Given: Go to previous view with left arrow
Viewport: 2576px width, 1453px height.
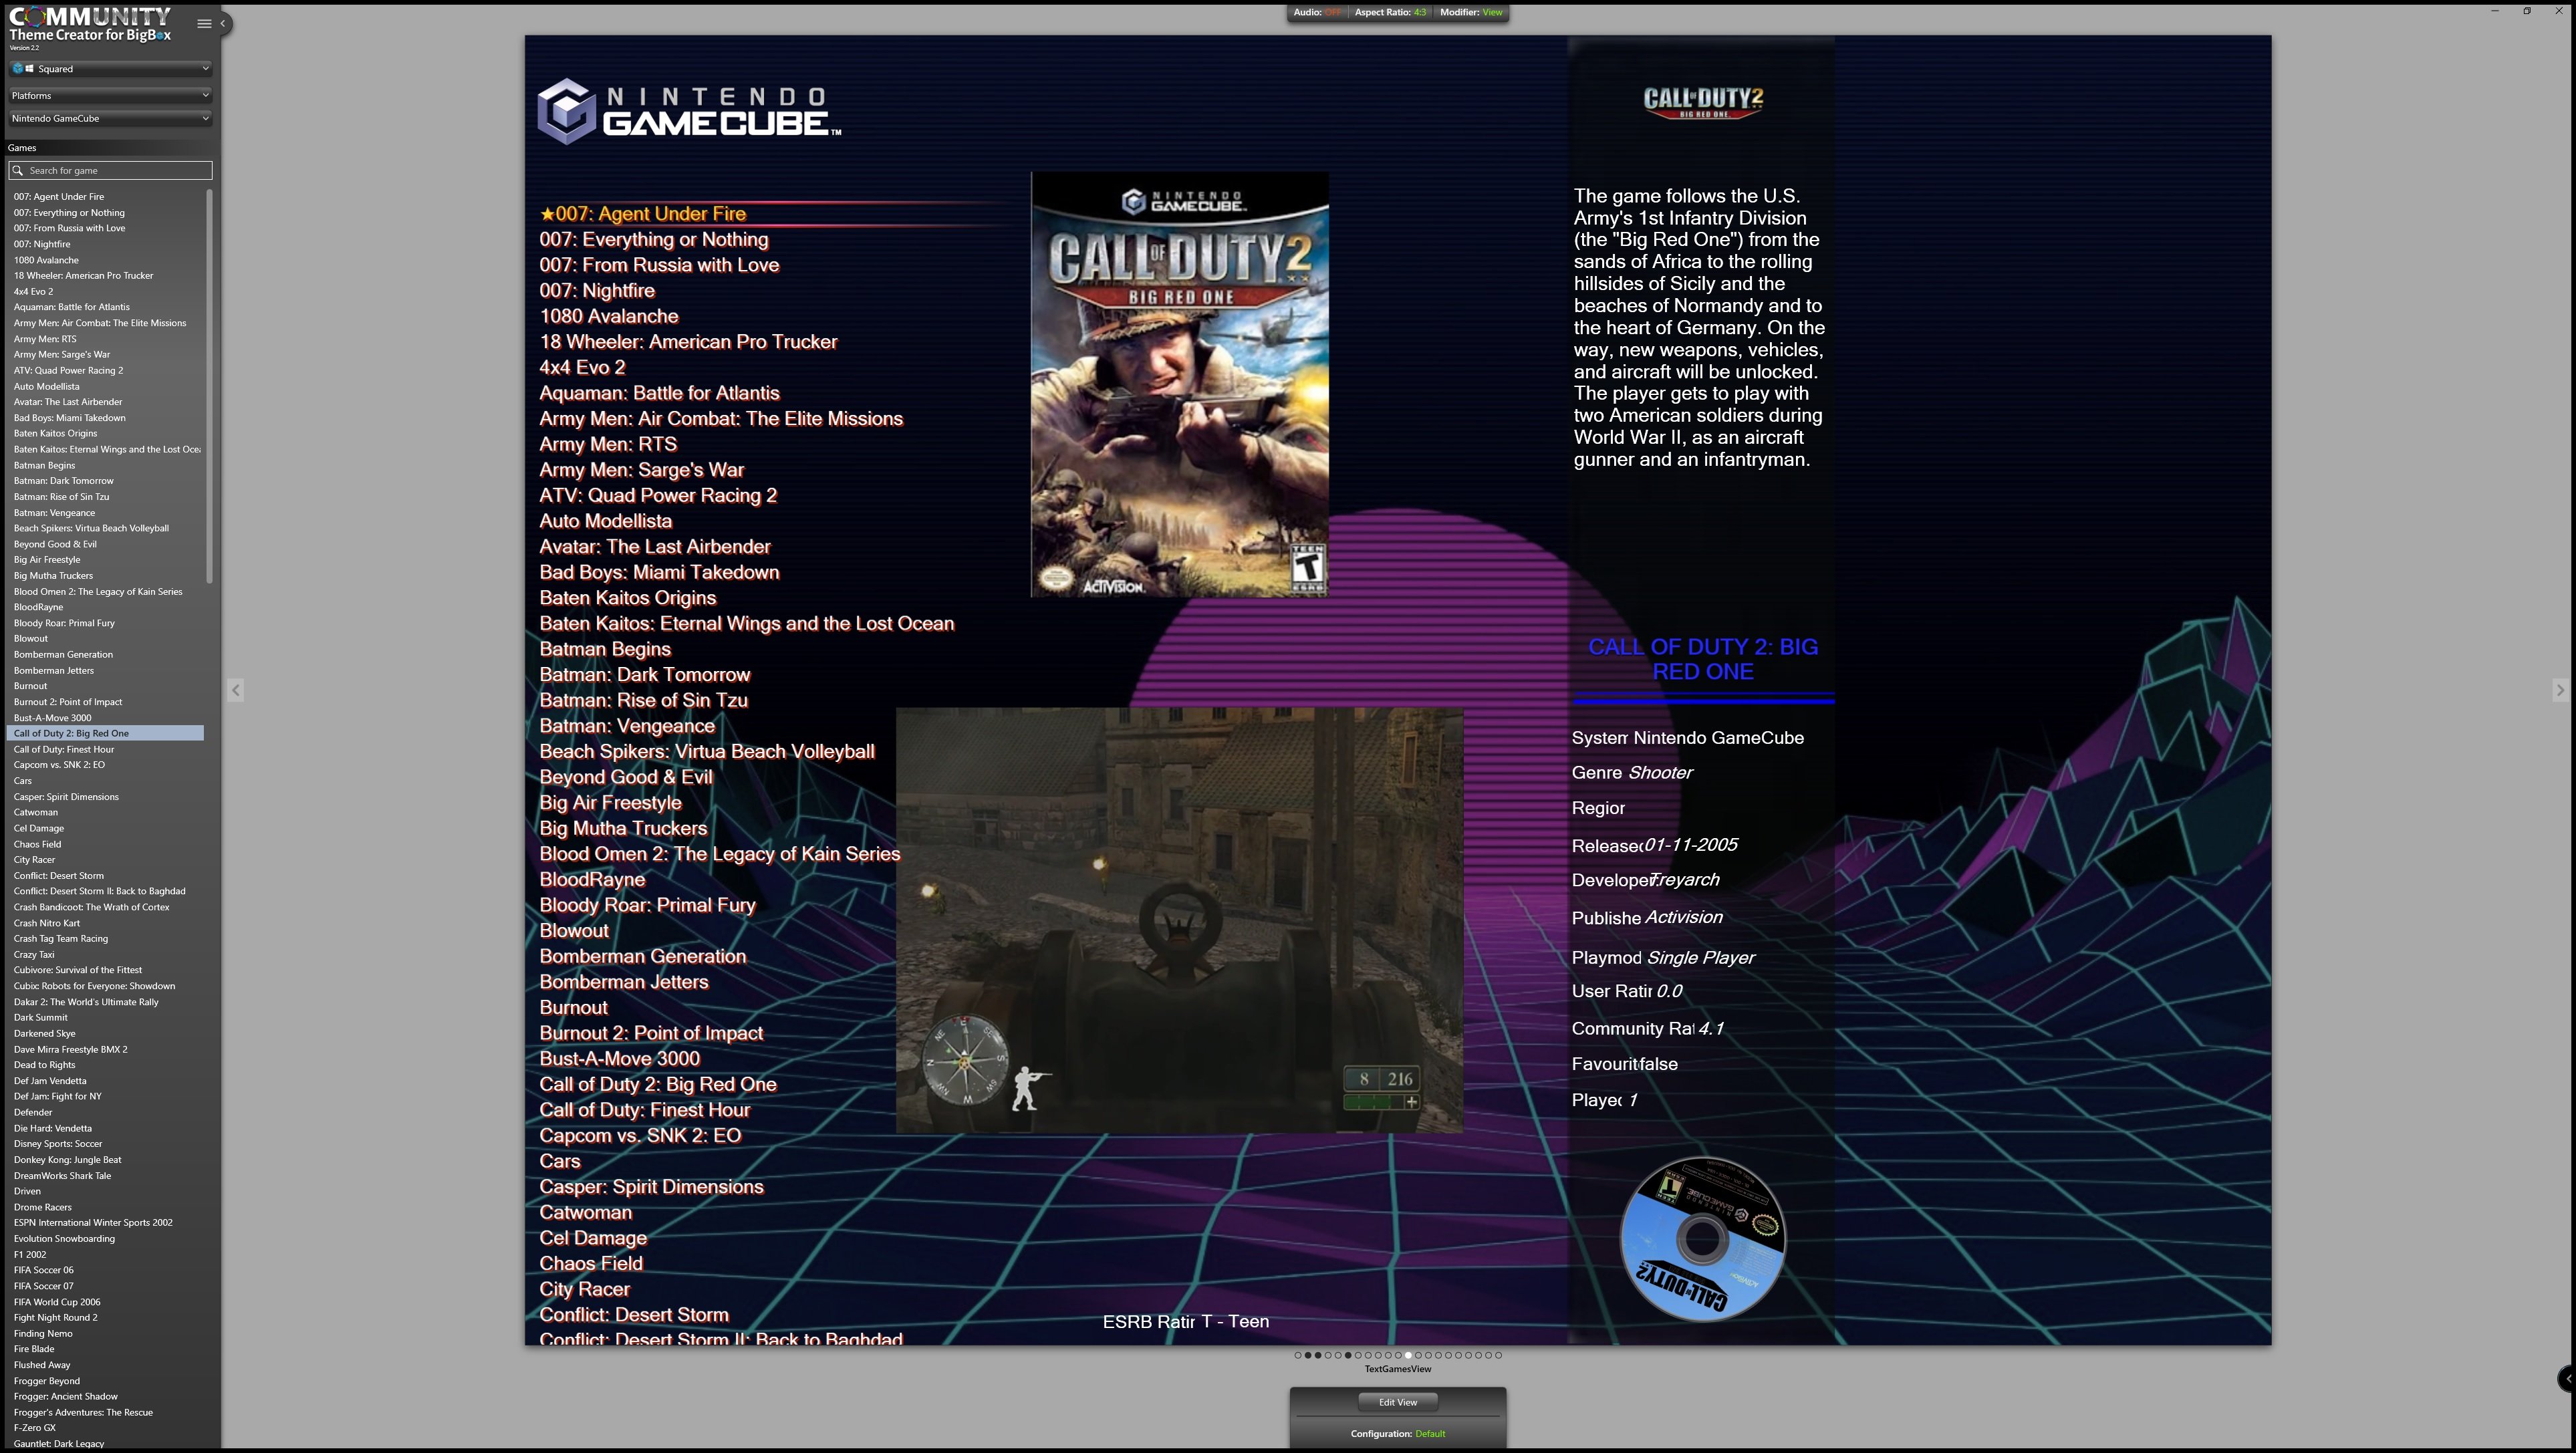Looking at the screenshot, I should 235,690.
